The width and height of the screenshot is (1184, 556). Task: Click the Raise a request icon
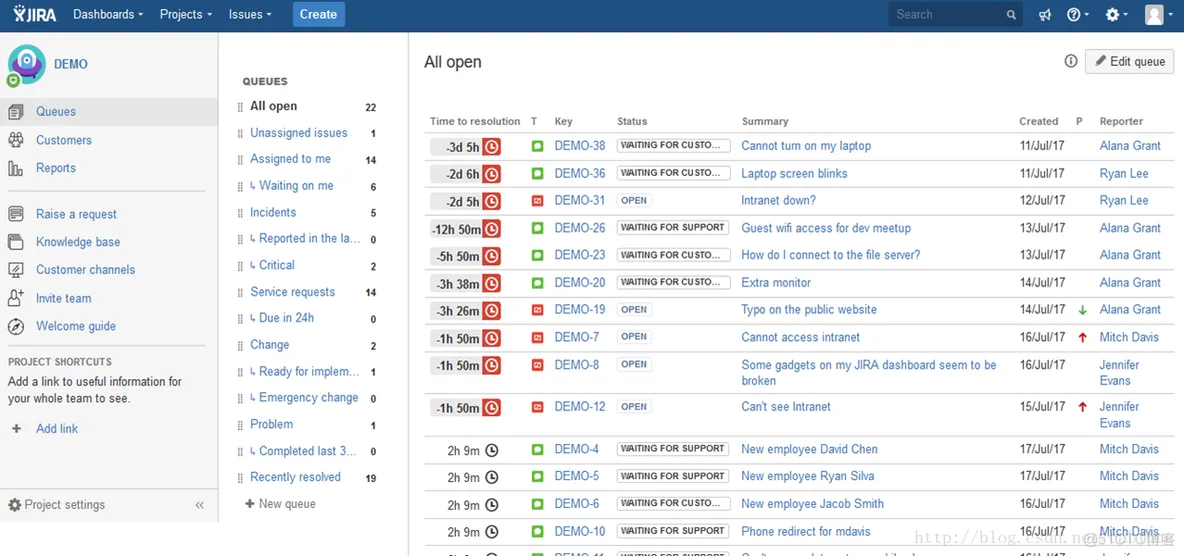(15, 214)
